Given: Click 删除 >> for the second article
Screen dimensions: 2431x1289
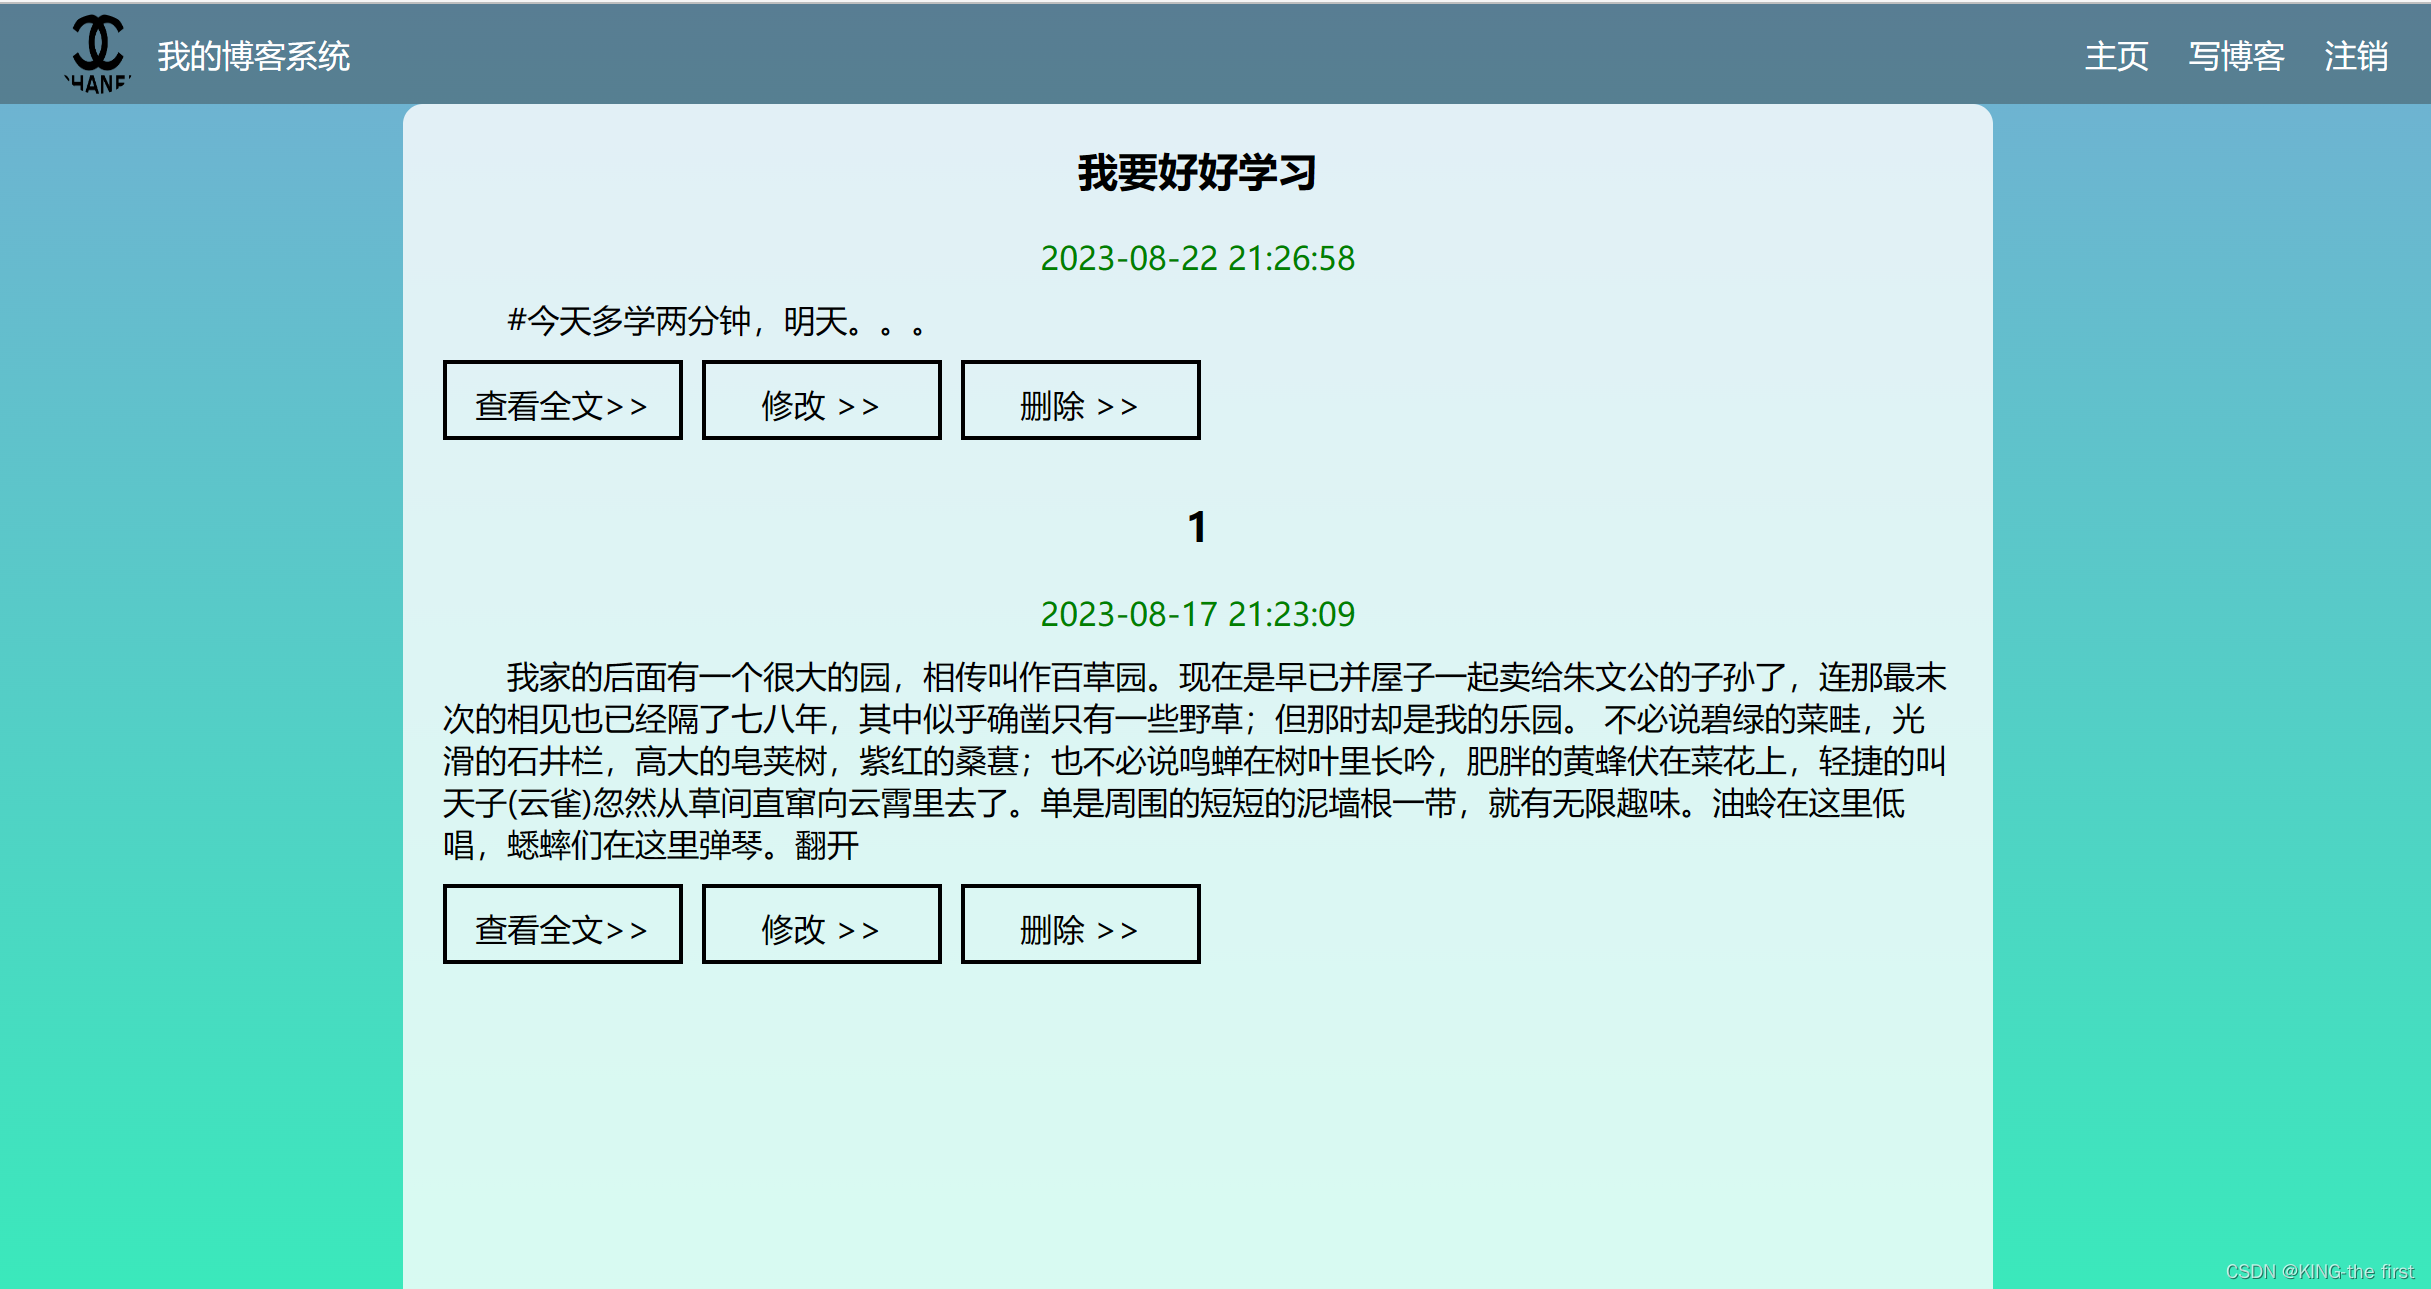Looking at the screenshot, I should coord(1080,924).
